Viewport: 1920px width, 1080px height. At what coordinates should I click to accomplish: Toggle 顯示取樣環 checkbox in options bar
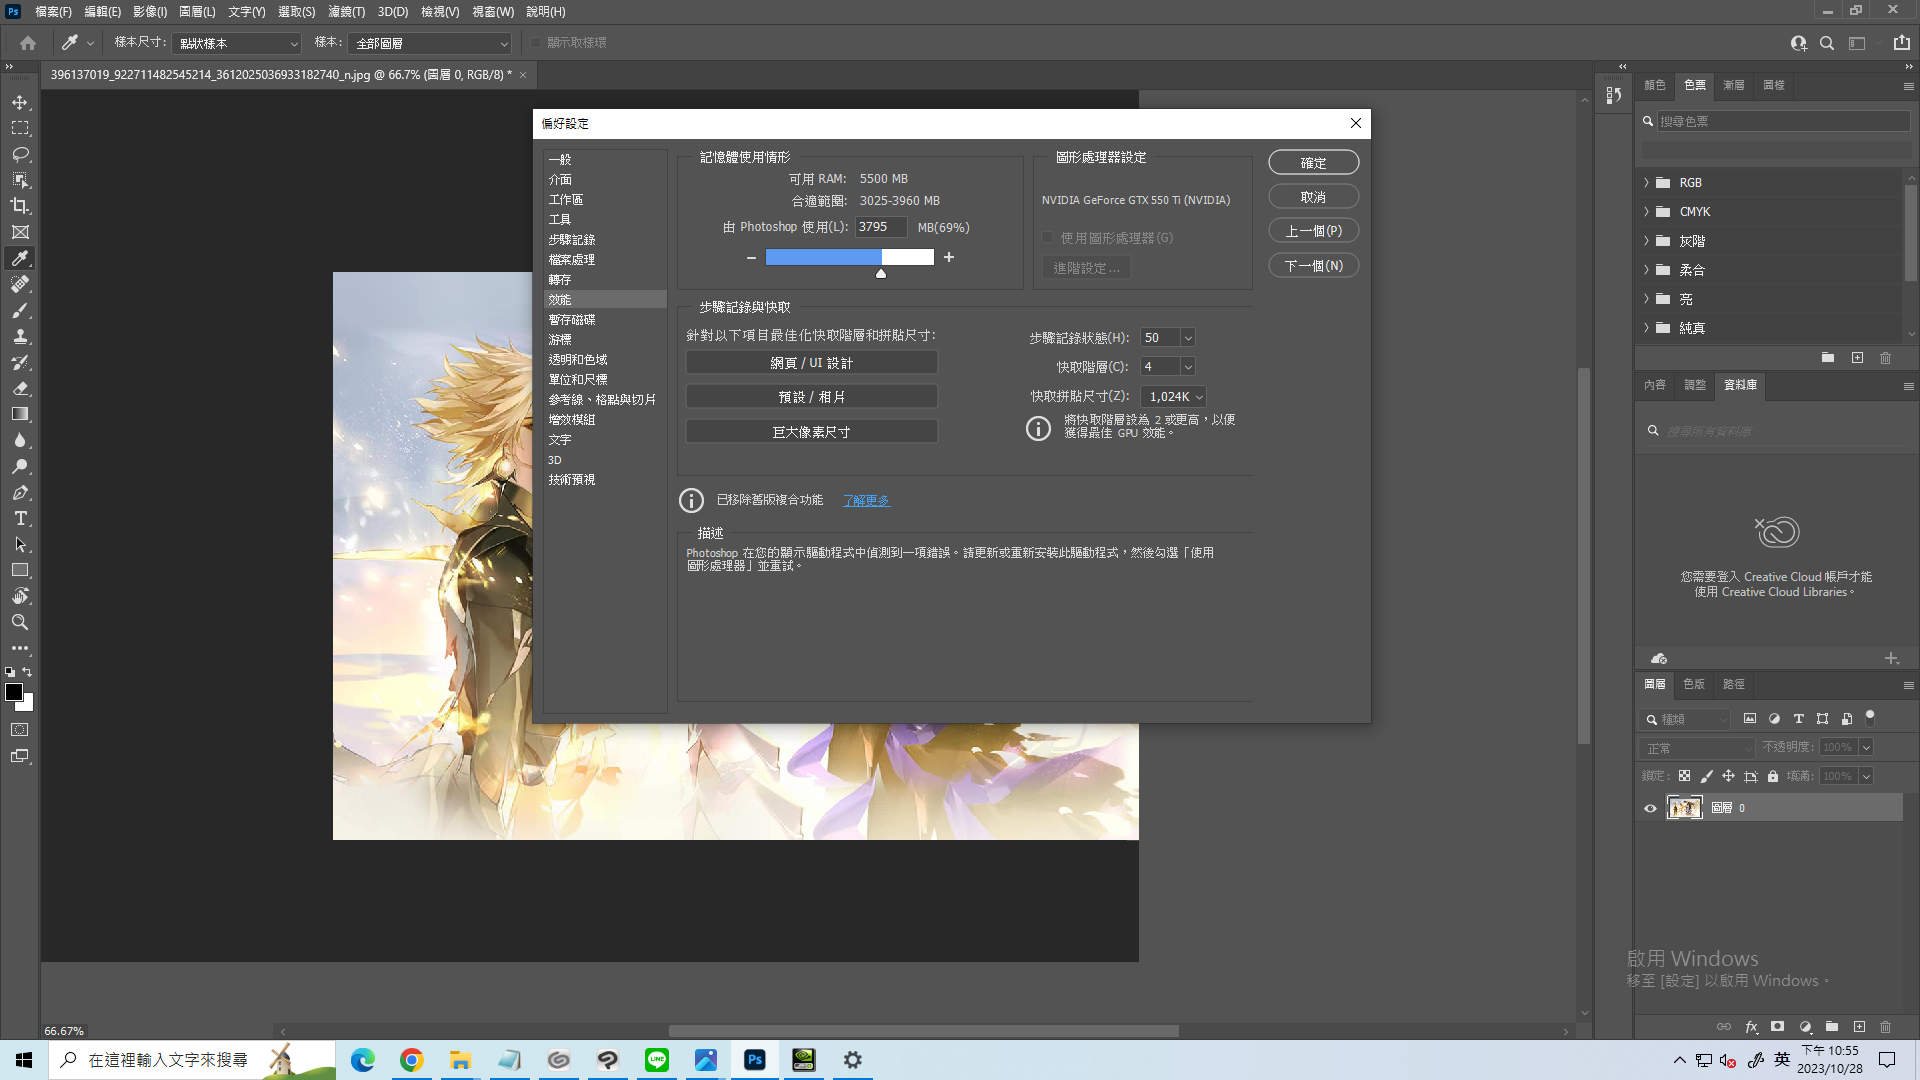[536, 43]
